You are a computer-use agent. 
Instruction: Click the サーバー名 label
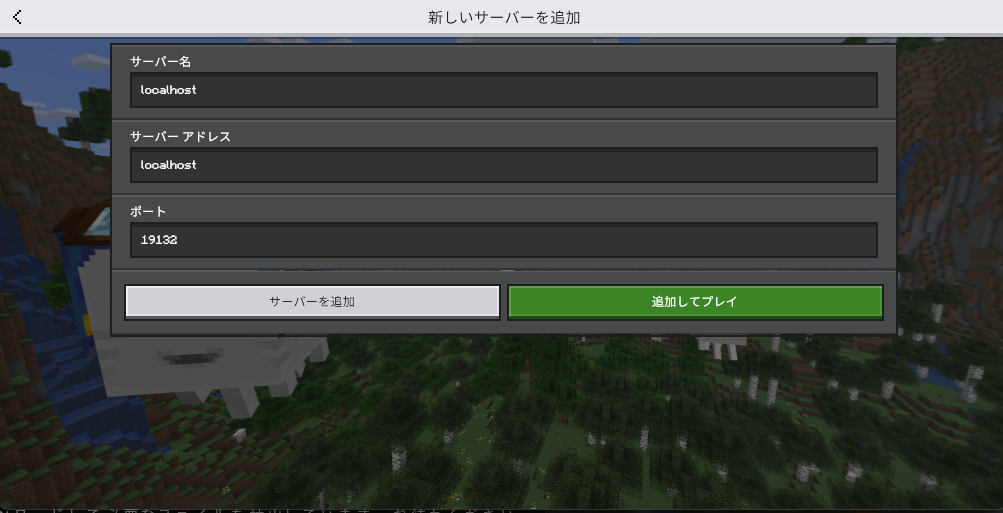pyautogui.click(x=161, y=62)
